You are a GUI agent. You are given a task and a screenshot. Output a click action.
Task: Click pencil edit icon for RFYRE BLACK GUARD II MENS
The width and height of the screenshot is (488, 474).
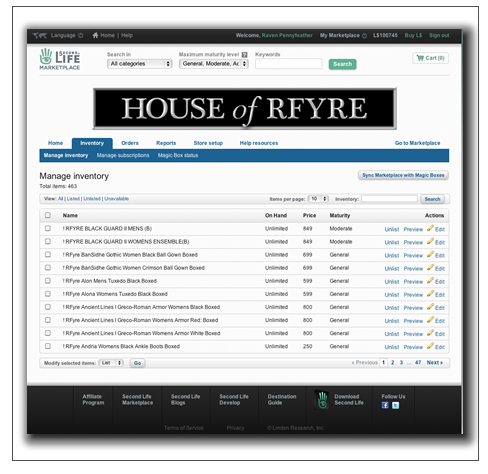[430, 228]
